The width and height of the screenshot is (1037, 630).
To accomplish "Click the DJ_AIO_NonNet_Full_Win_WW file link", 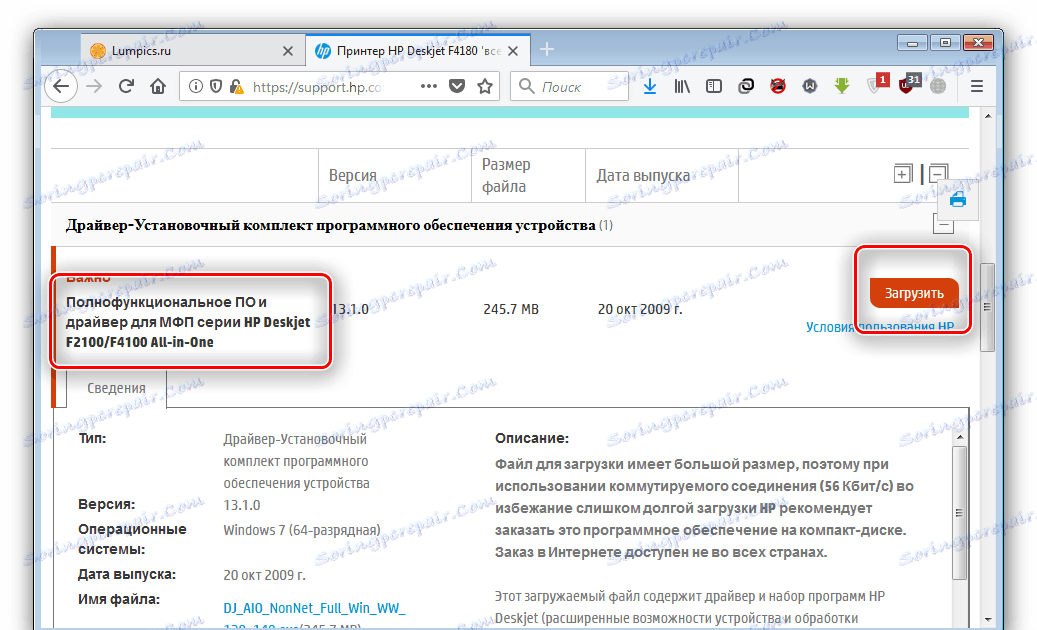I will tap(314, 608).
